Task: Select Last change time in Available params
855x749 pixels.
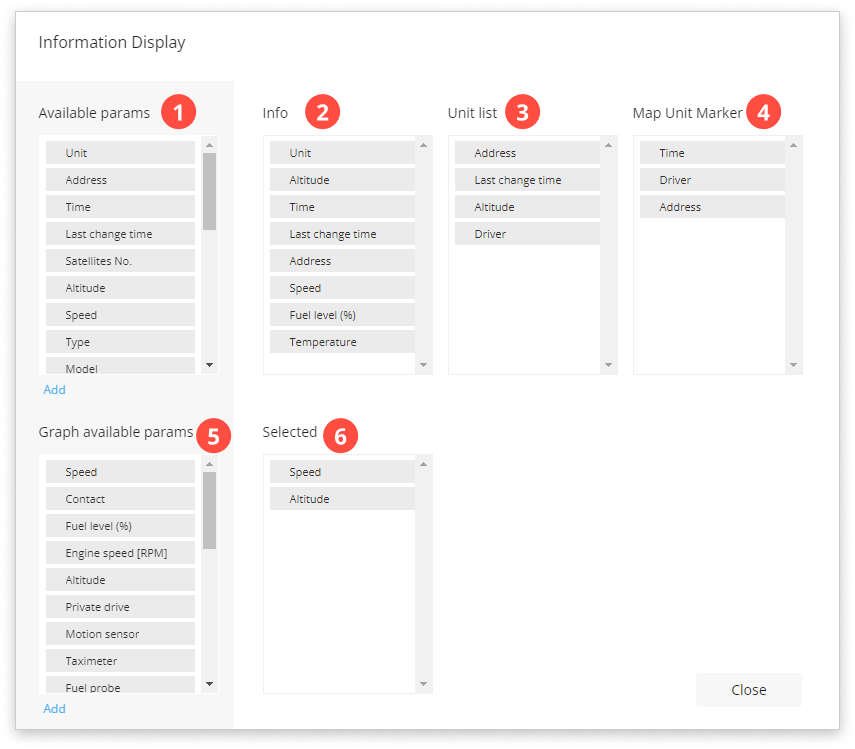Action: [x=121, y=234]
